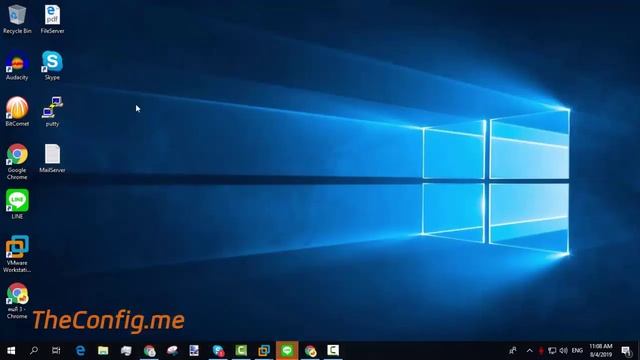This screenshot has width=640, height=360.
Task: Open Task View from the taskbar
Action: 56,351
